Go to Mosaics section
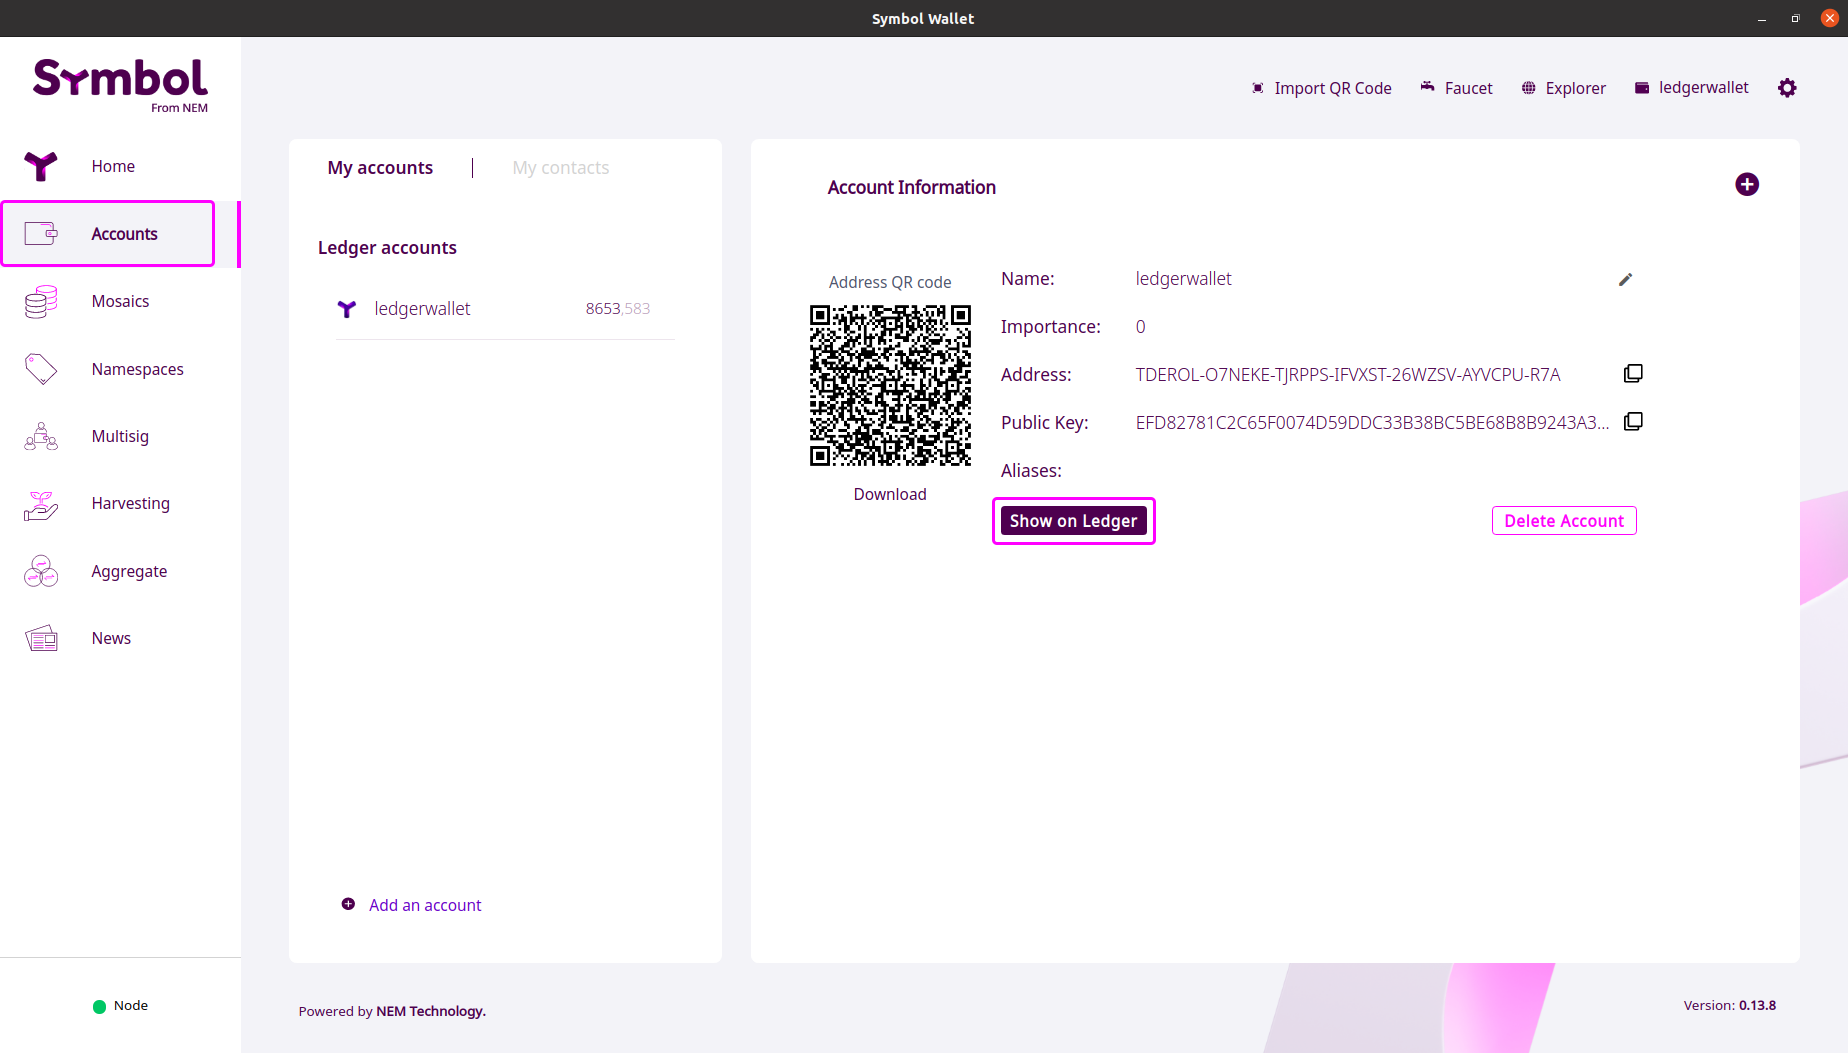Image resolution: width=1848 pixels, height=1053 pixels. 120,301
